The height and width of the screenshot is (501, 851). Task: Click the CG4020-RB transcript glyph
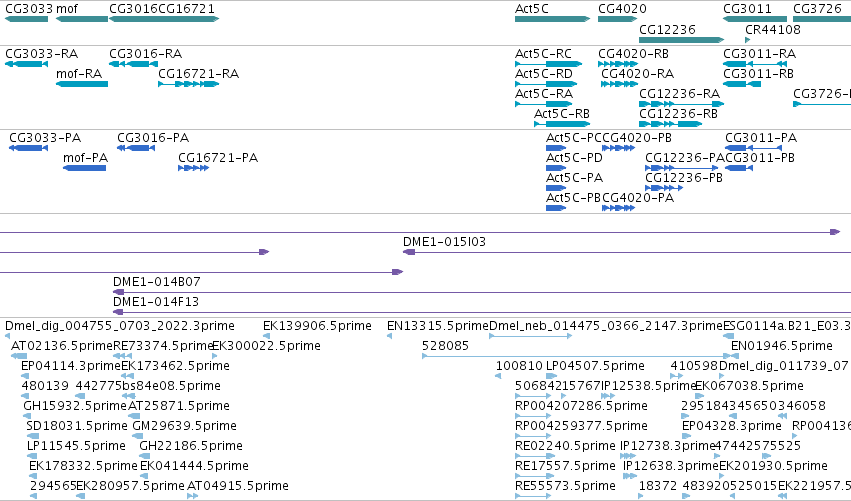(618, 64)
